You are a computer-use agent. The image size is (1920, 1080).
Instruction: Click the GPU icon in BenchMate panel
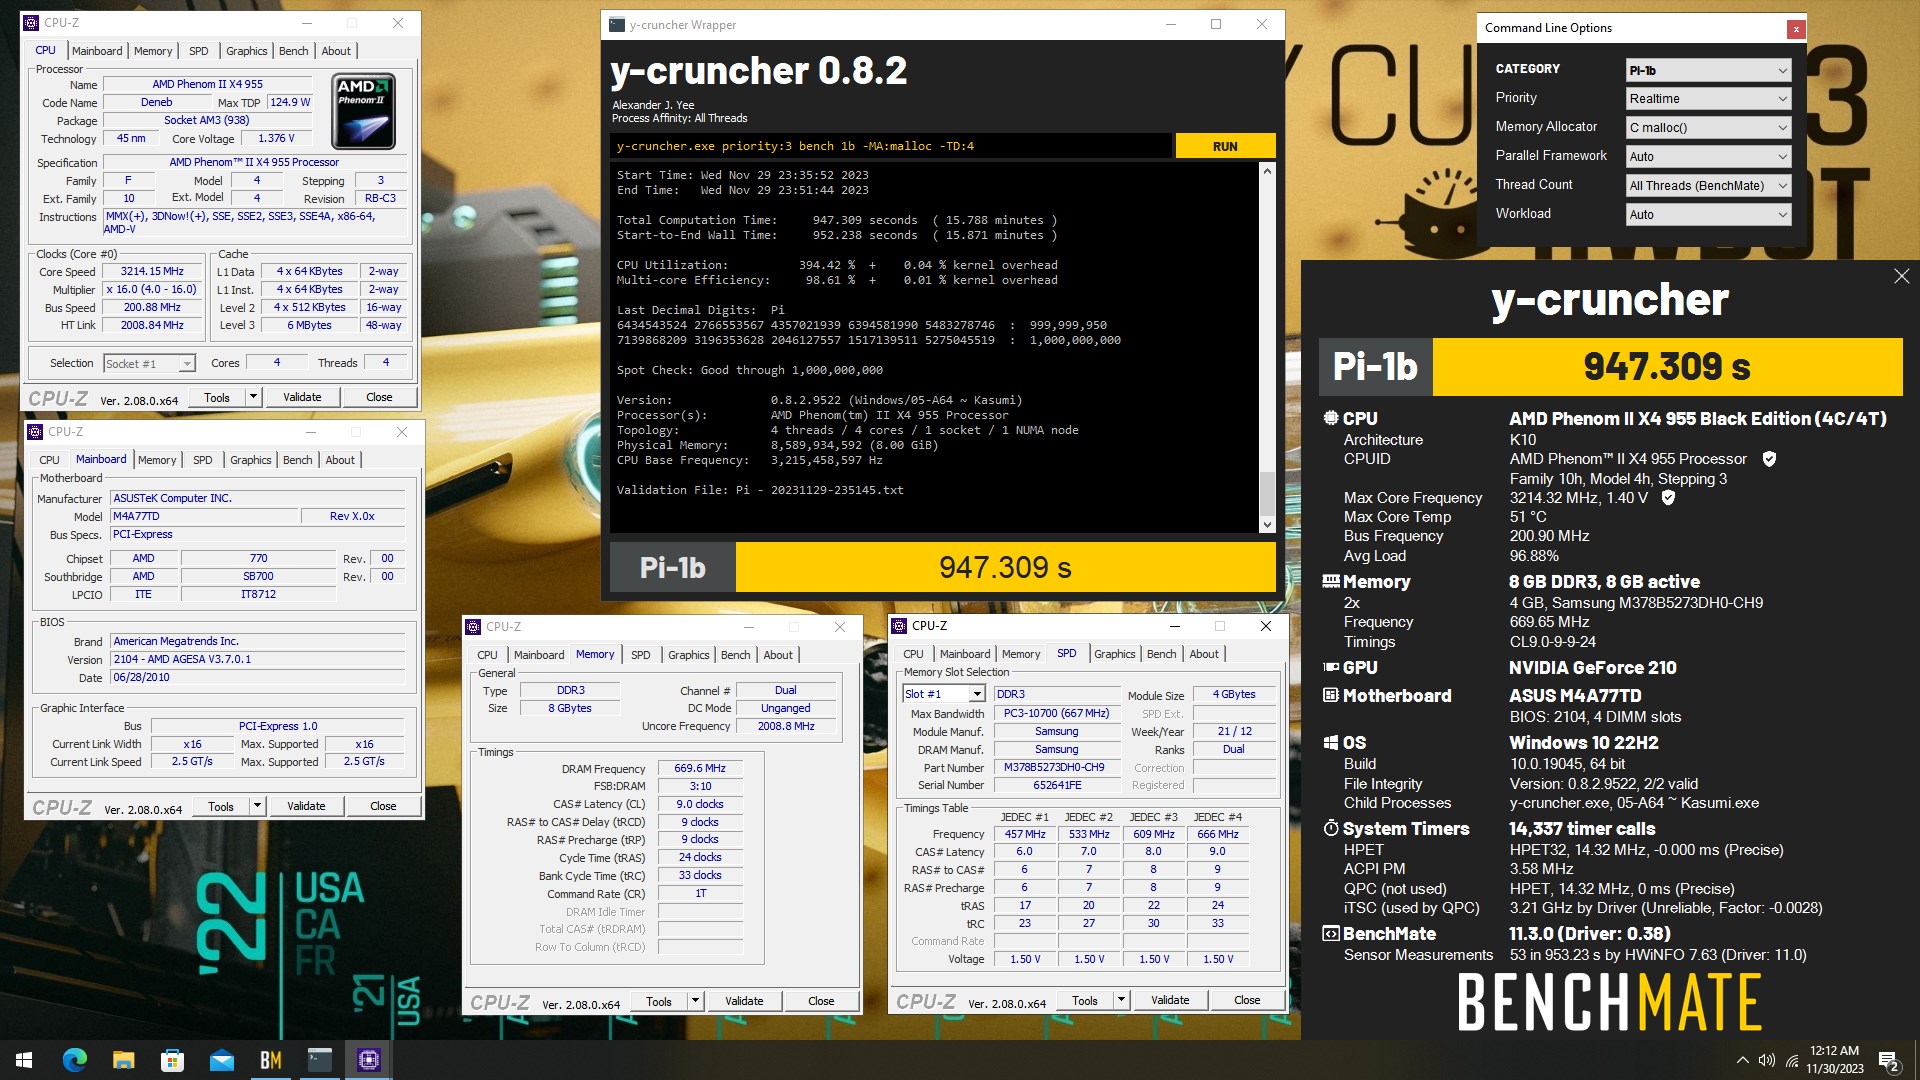1331,667
